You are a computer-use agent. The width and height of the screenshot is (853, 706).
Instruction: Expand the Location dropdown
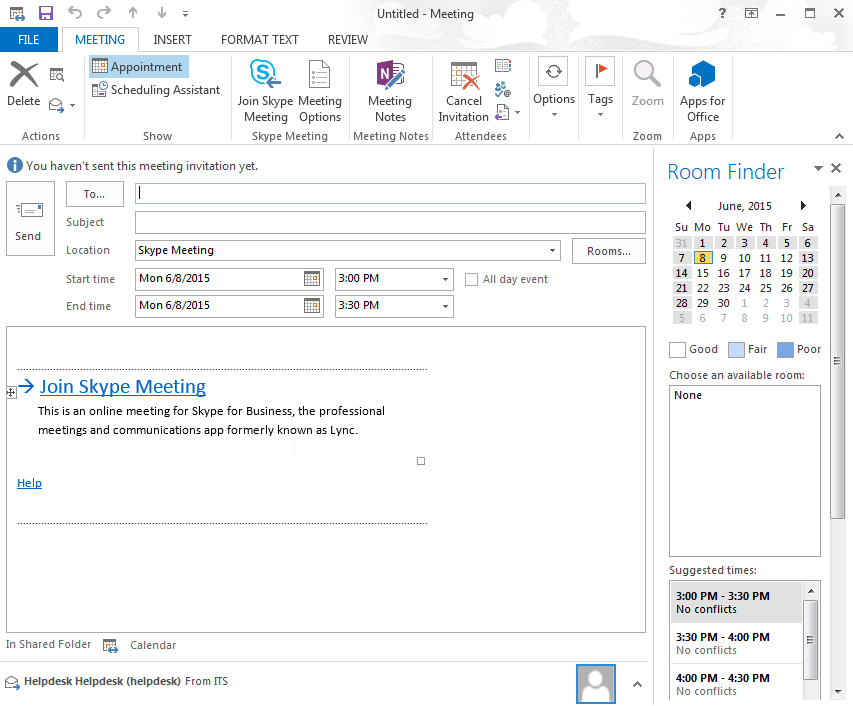552,250
